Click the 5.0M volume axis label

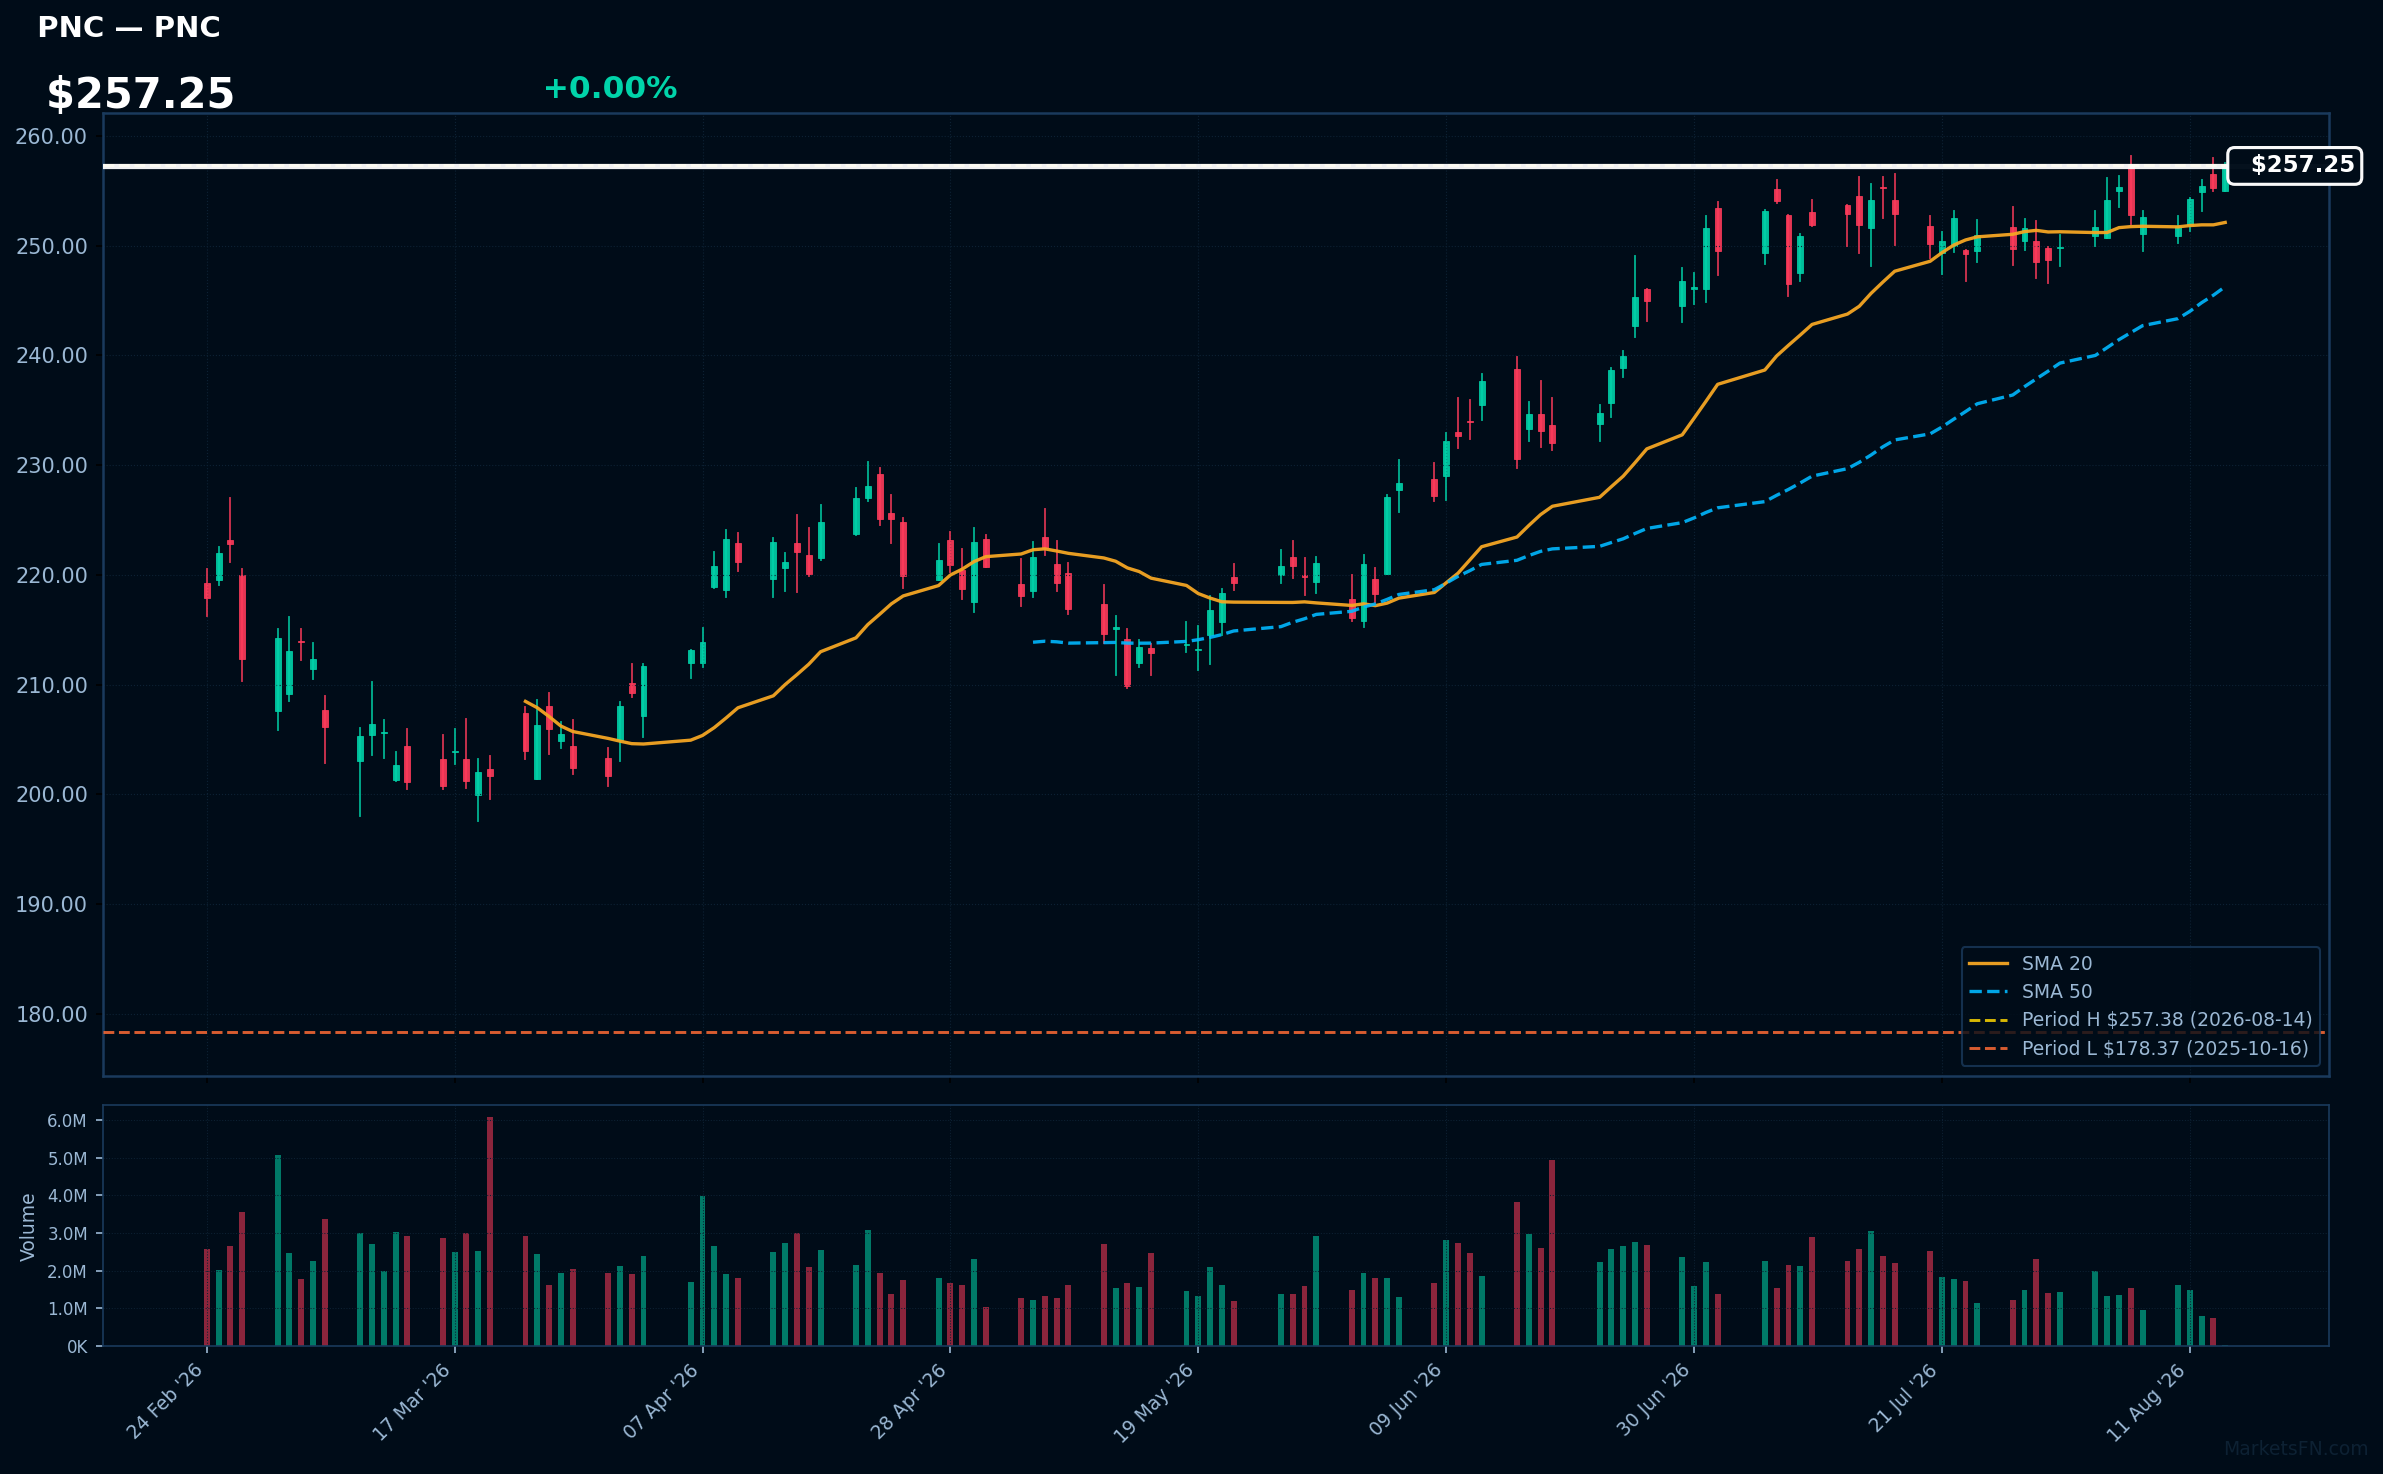pyautogui.click(x=67, y=1159)
